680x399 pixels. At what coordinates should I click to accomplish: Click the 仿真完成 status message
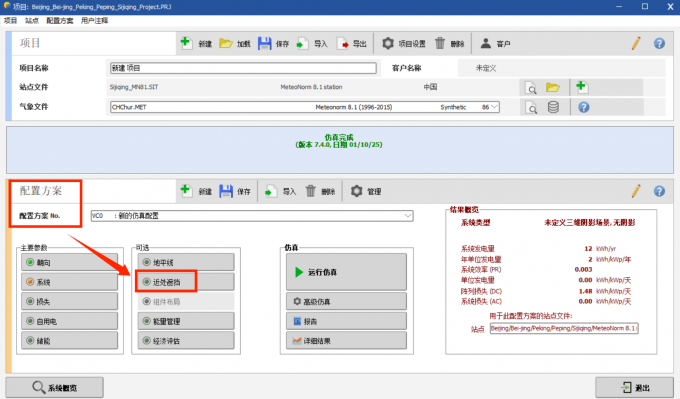coord(339,137)
